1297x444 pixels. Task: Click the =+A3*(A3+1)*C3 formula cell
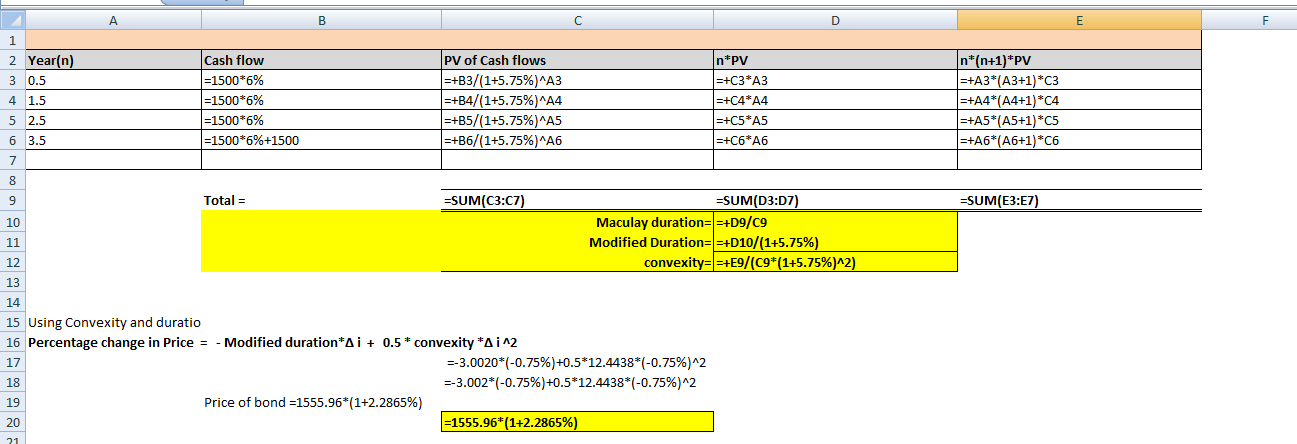pos(1078,80)
